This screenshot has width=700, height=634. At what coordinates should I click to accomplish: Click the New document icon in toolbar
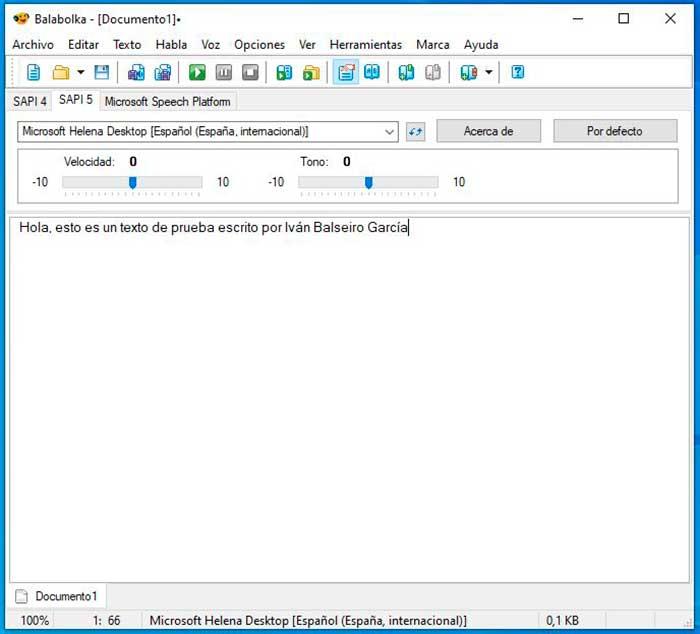pyautogui.click(x=33, y=72)
